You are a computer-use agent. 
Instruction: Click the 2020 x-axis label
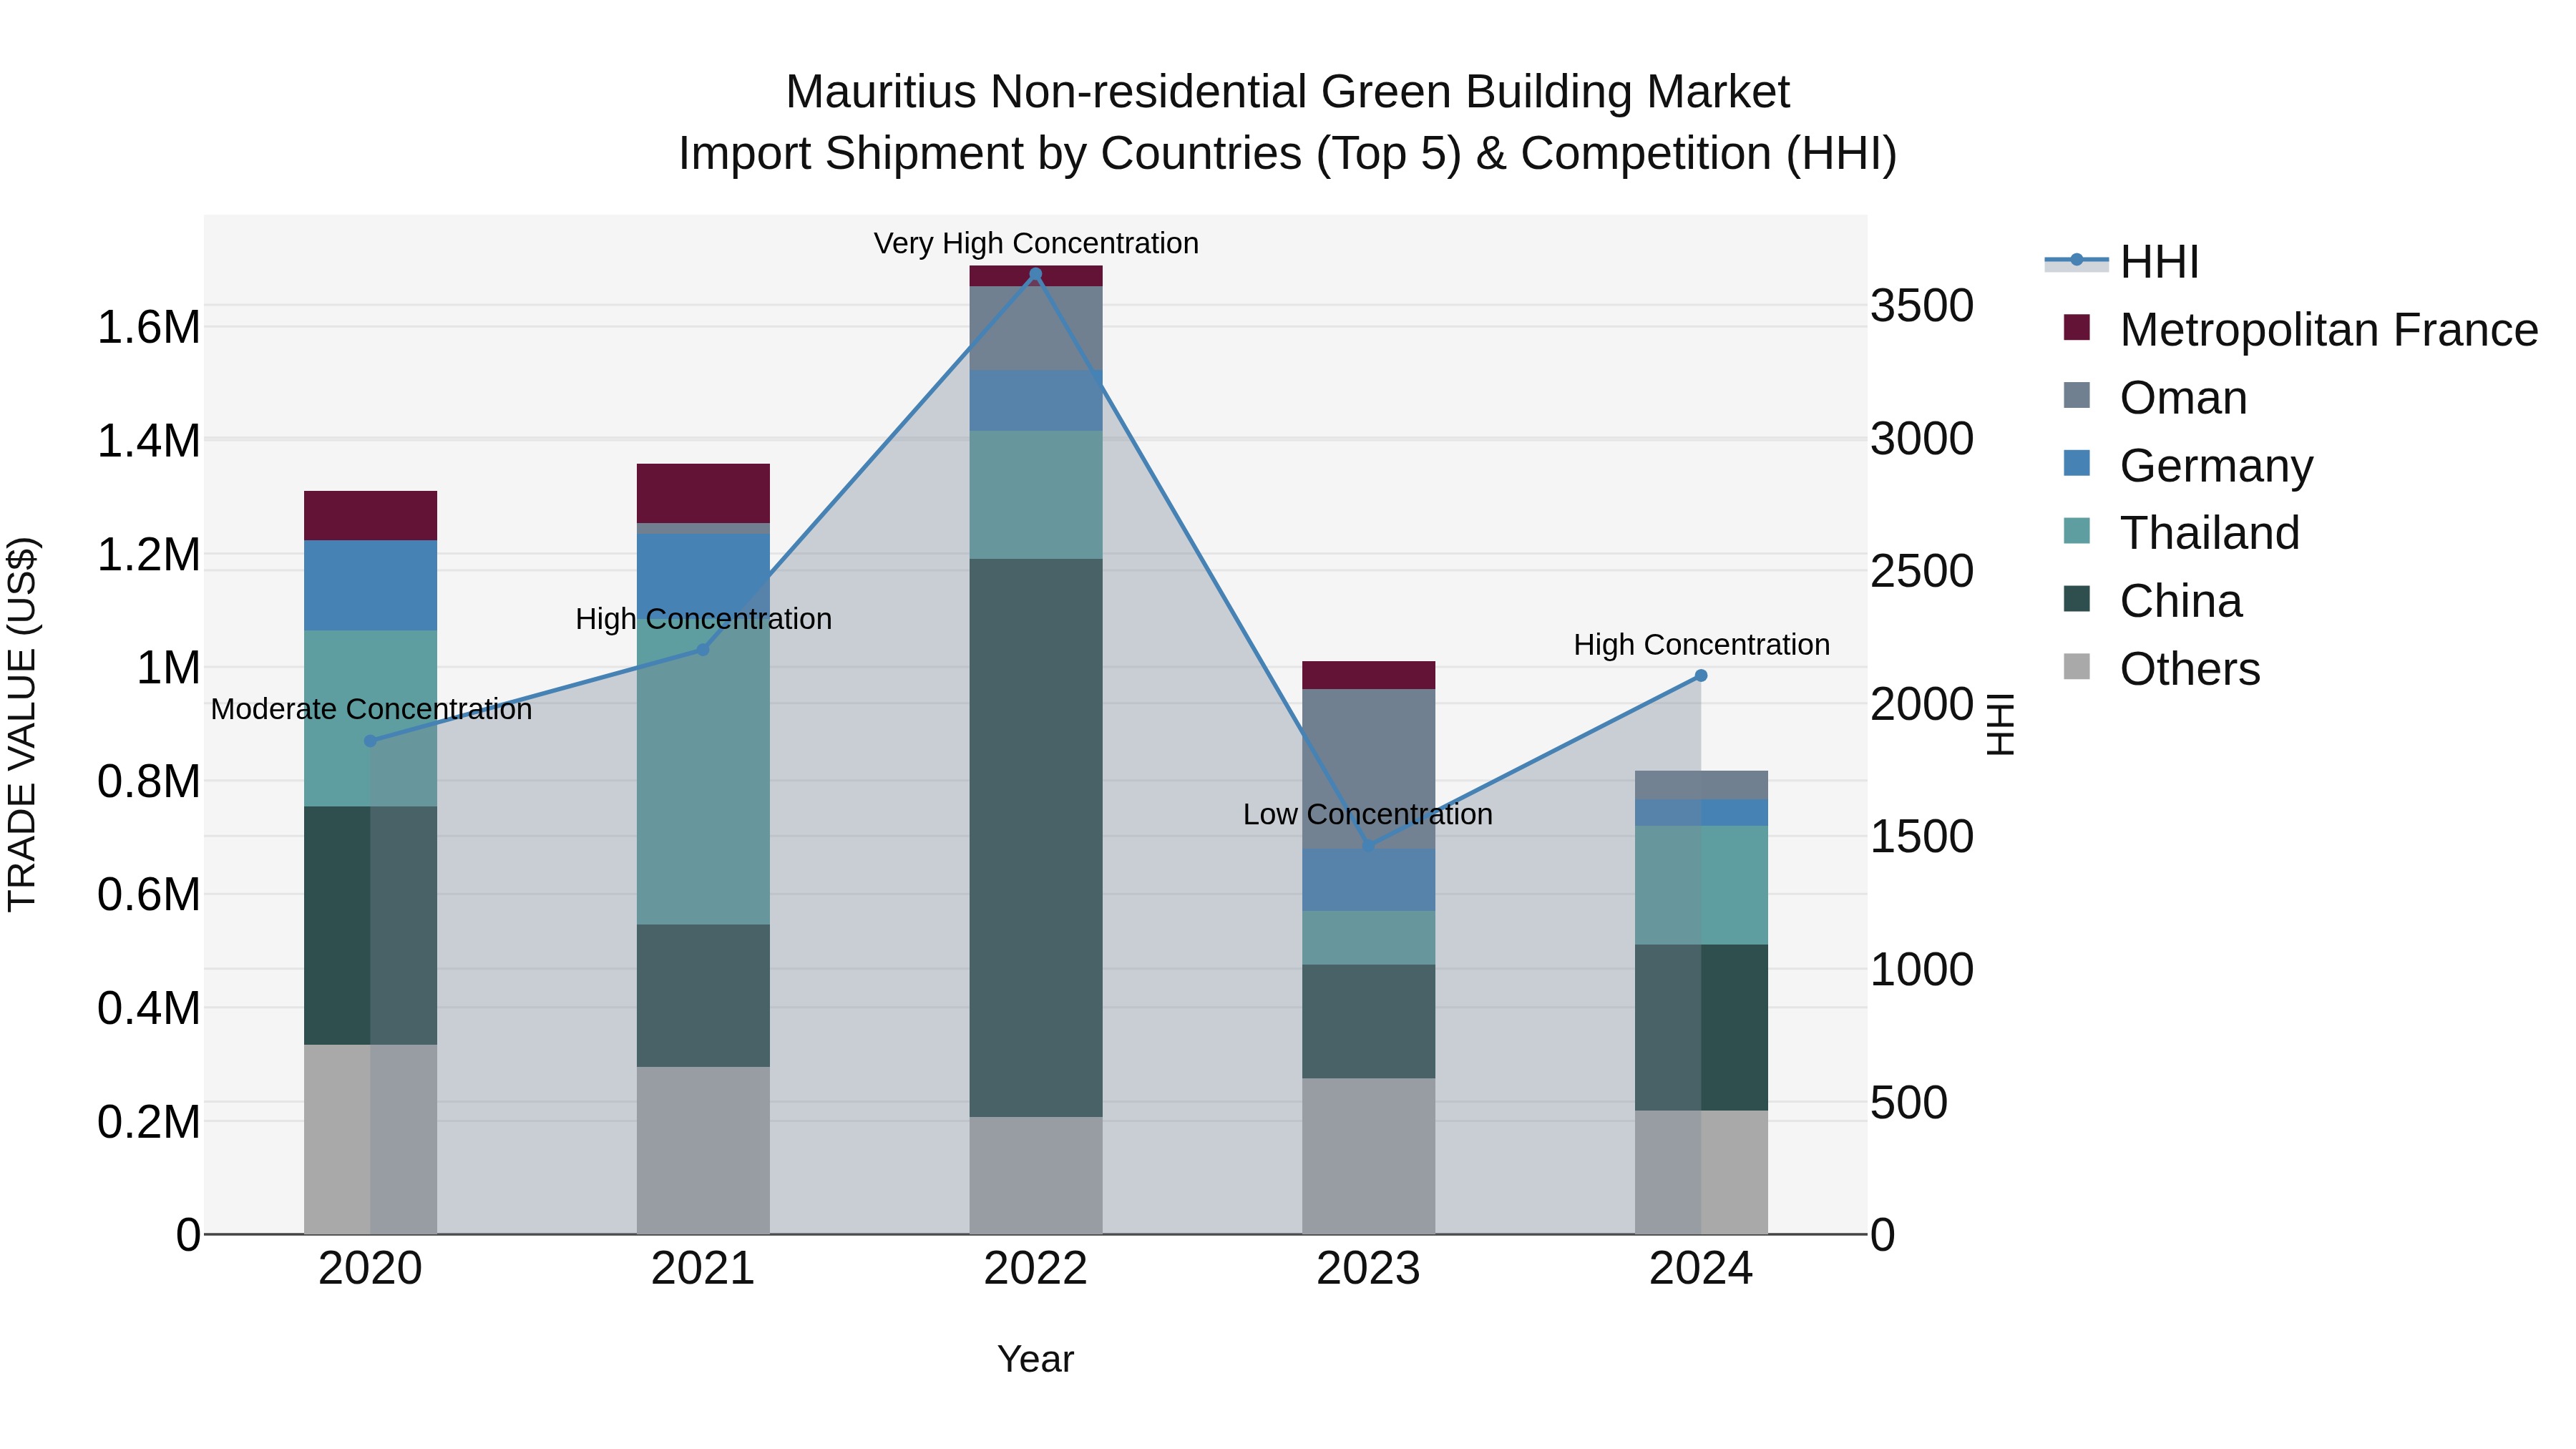coord(370,1269)
